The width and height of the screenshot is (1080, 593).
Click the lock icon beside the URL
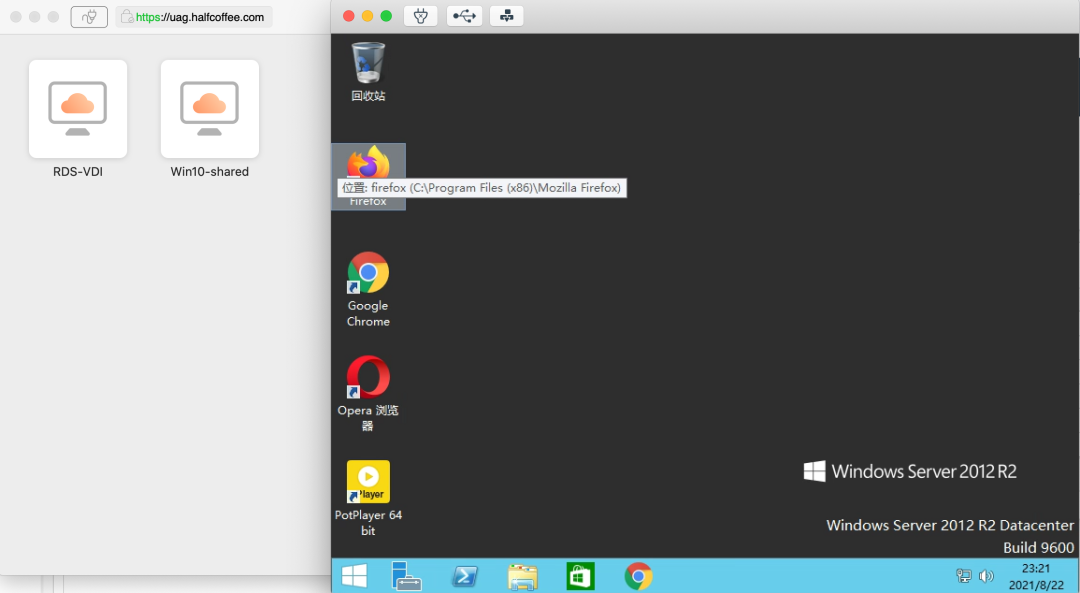(127, 17)
